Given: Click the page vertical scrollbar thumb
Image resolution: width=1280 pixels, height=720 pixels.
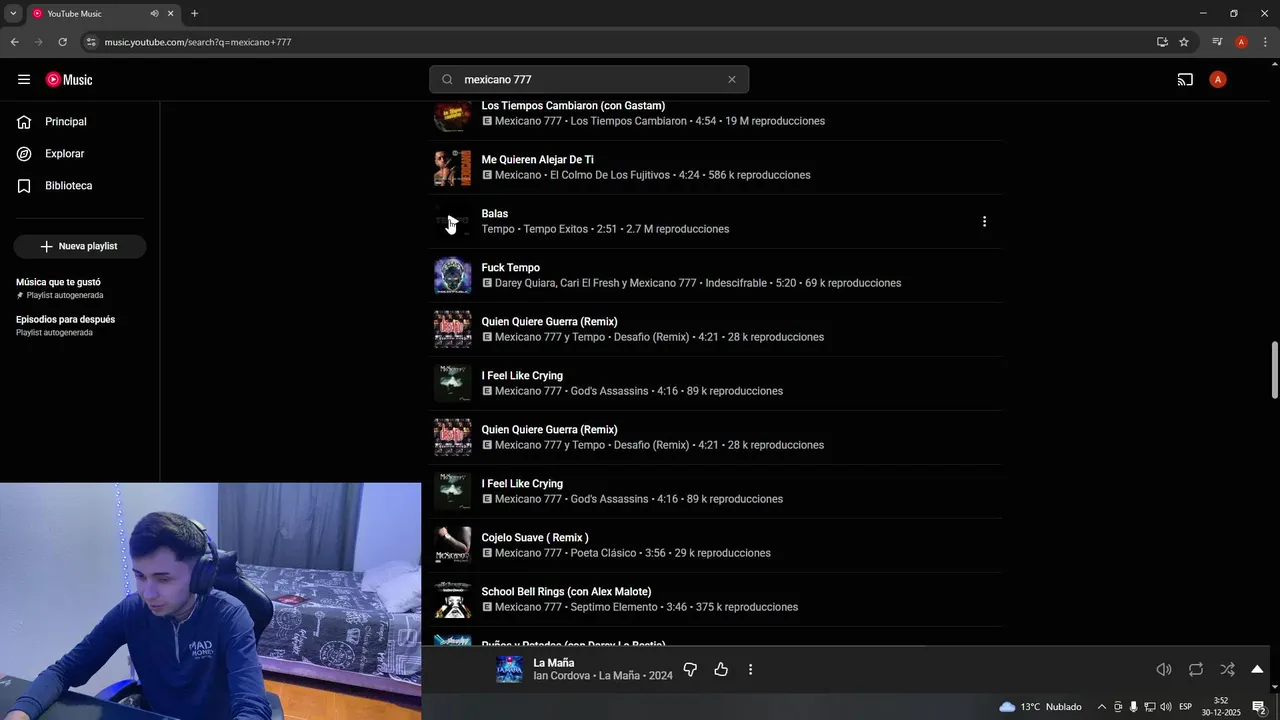Looking at the screenshot, I should [x=1274, y=370].
